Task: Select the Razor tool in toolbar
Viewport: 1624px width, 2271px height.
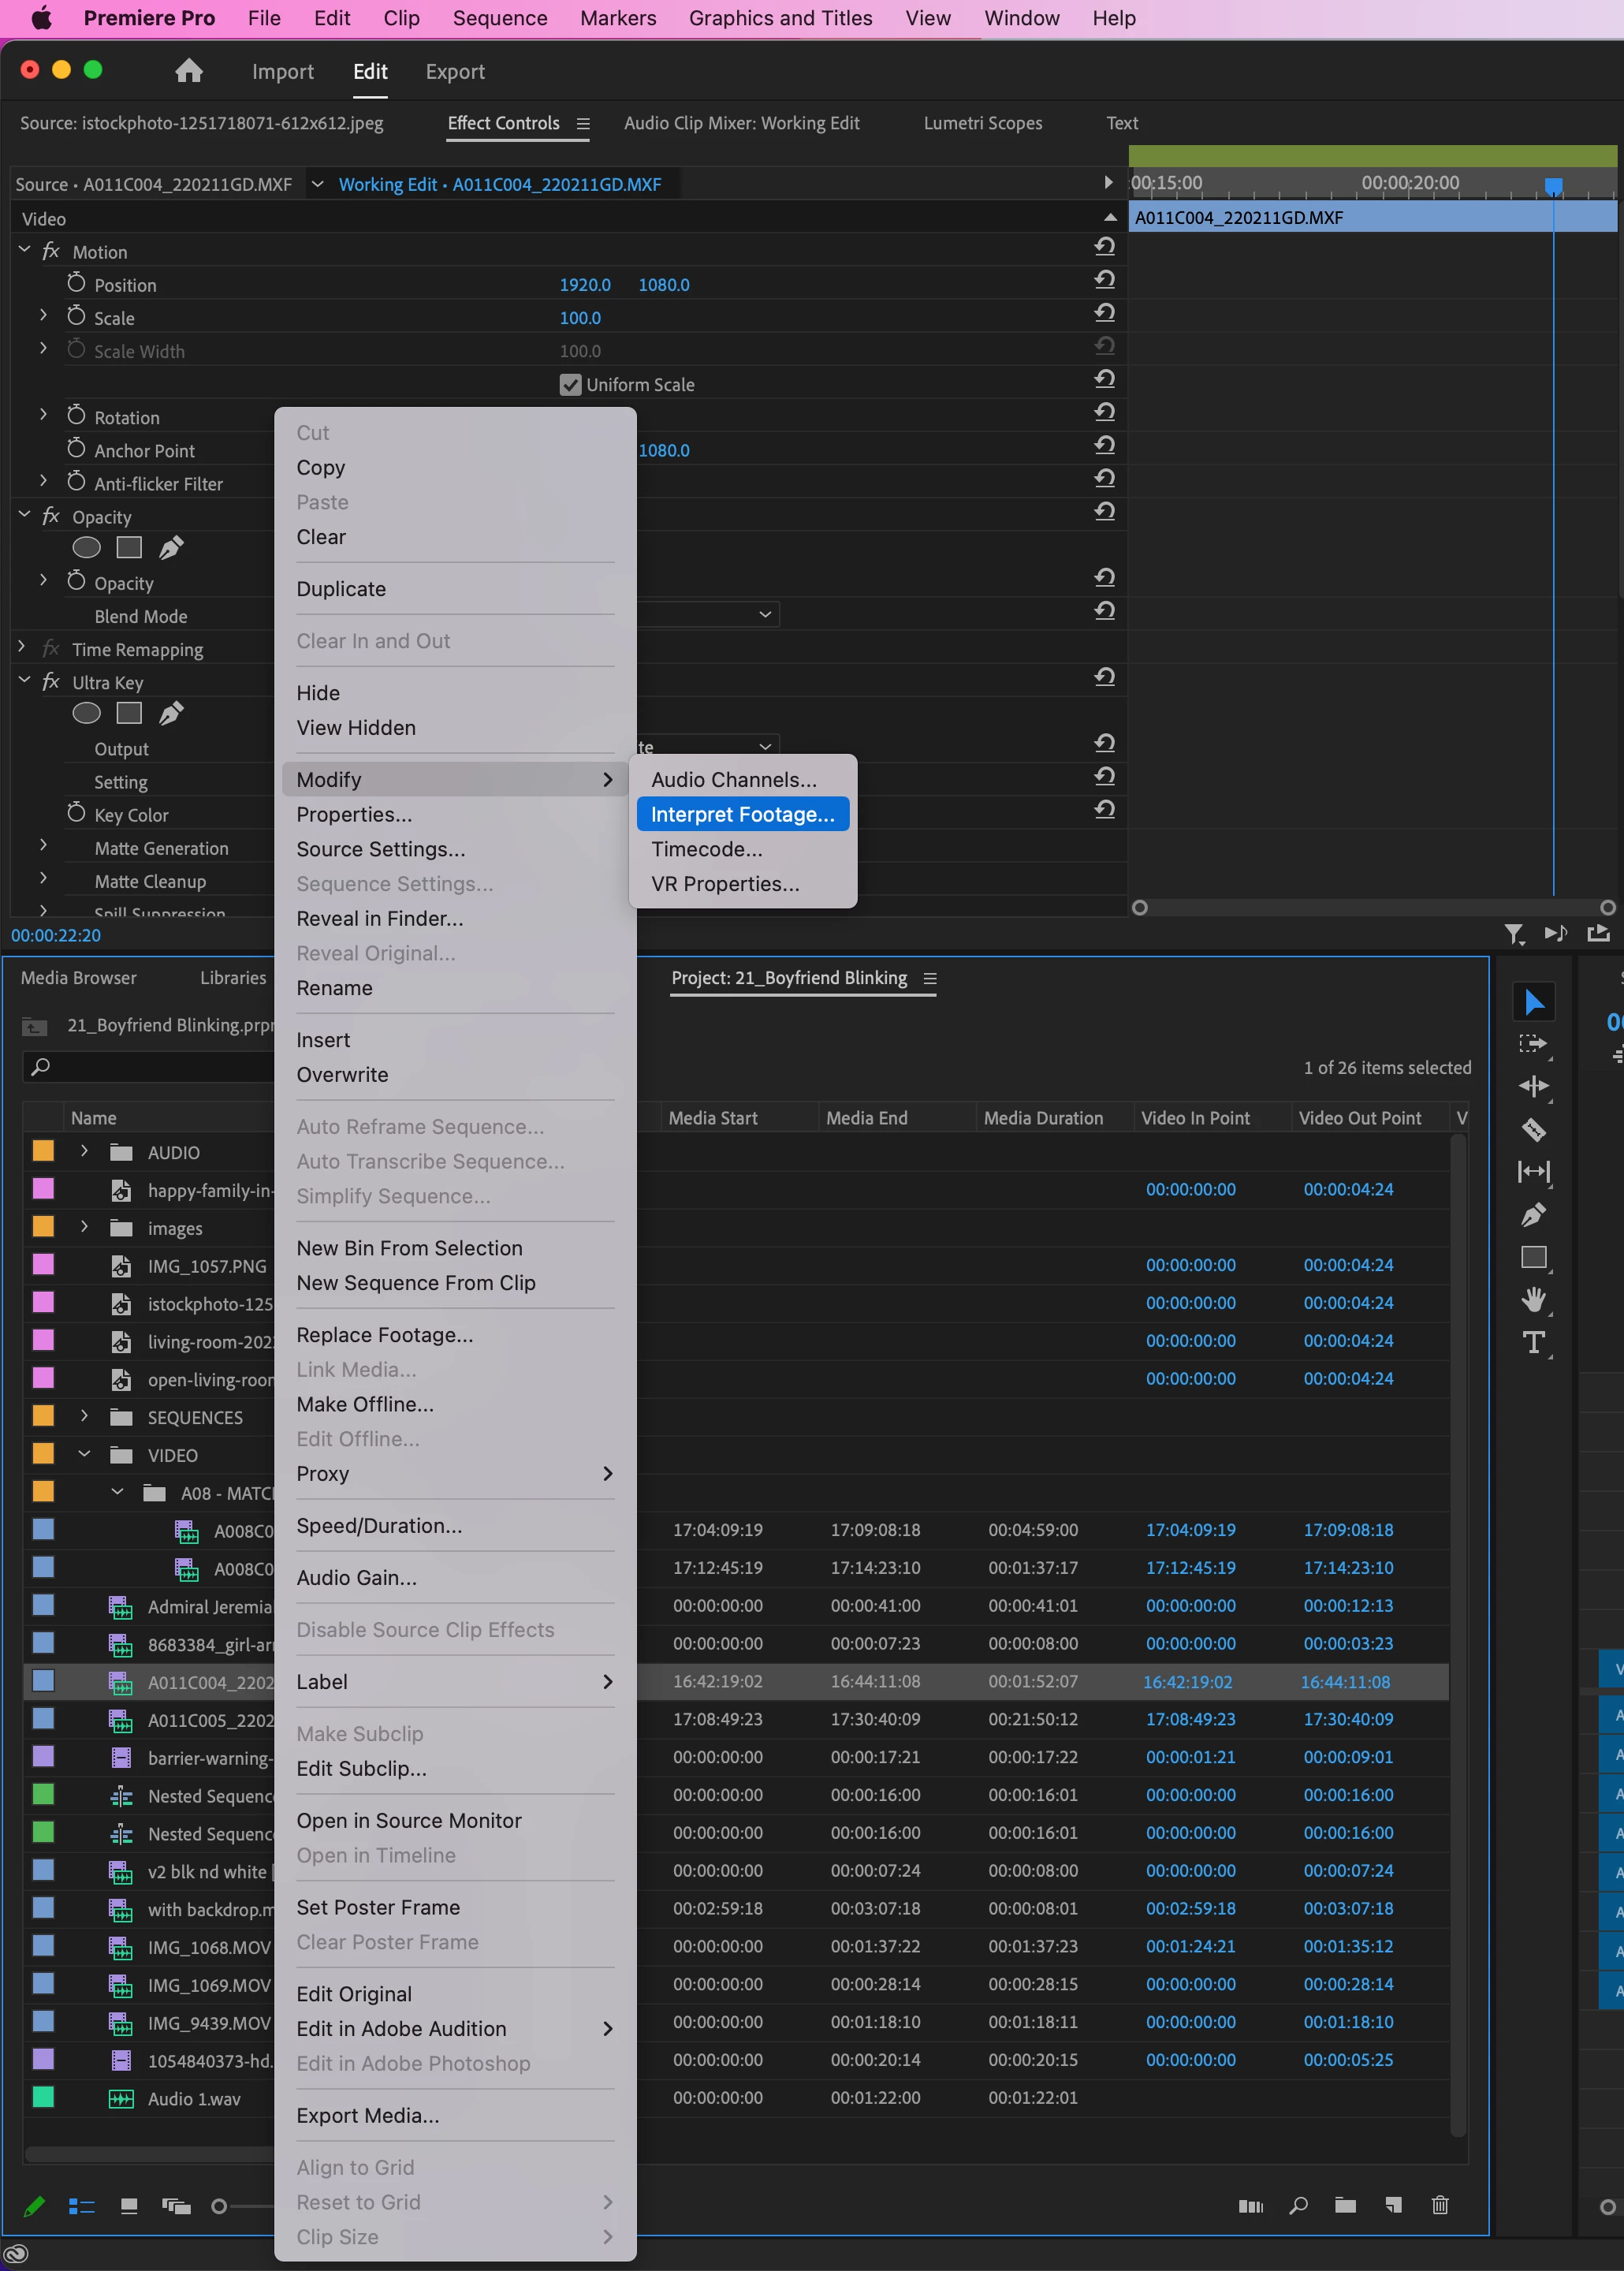Action: 1533,1130
